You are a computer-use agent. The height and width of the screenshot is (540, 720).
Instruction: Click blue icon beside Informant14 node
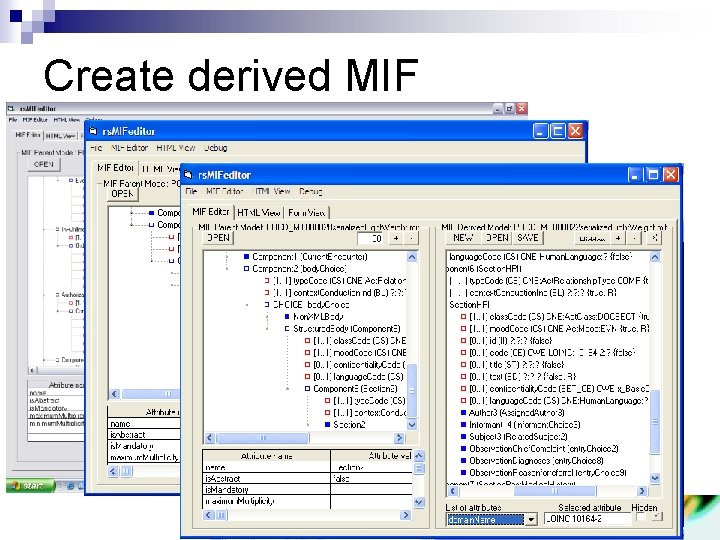pyautogui.click(x=463, y=424)
